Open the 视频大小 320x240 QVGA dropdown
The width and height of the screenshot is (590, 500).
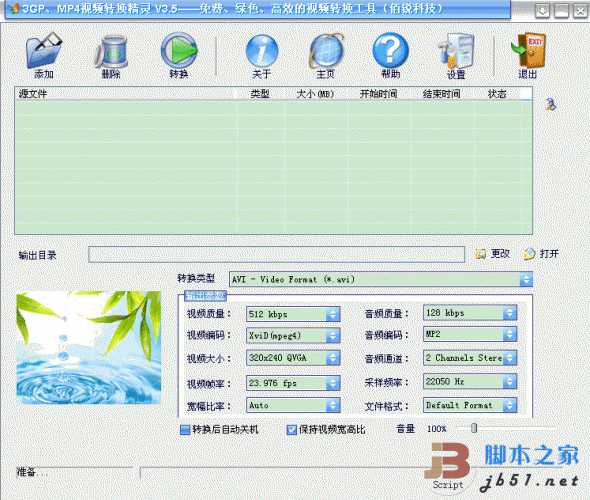click(333, 358)
